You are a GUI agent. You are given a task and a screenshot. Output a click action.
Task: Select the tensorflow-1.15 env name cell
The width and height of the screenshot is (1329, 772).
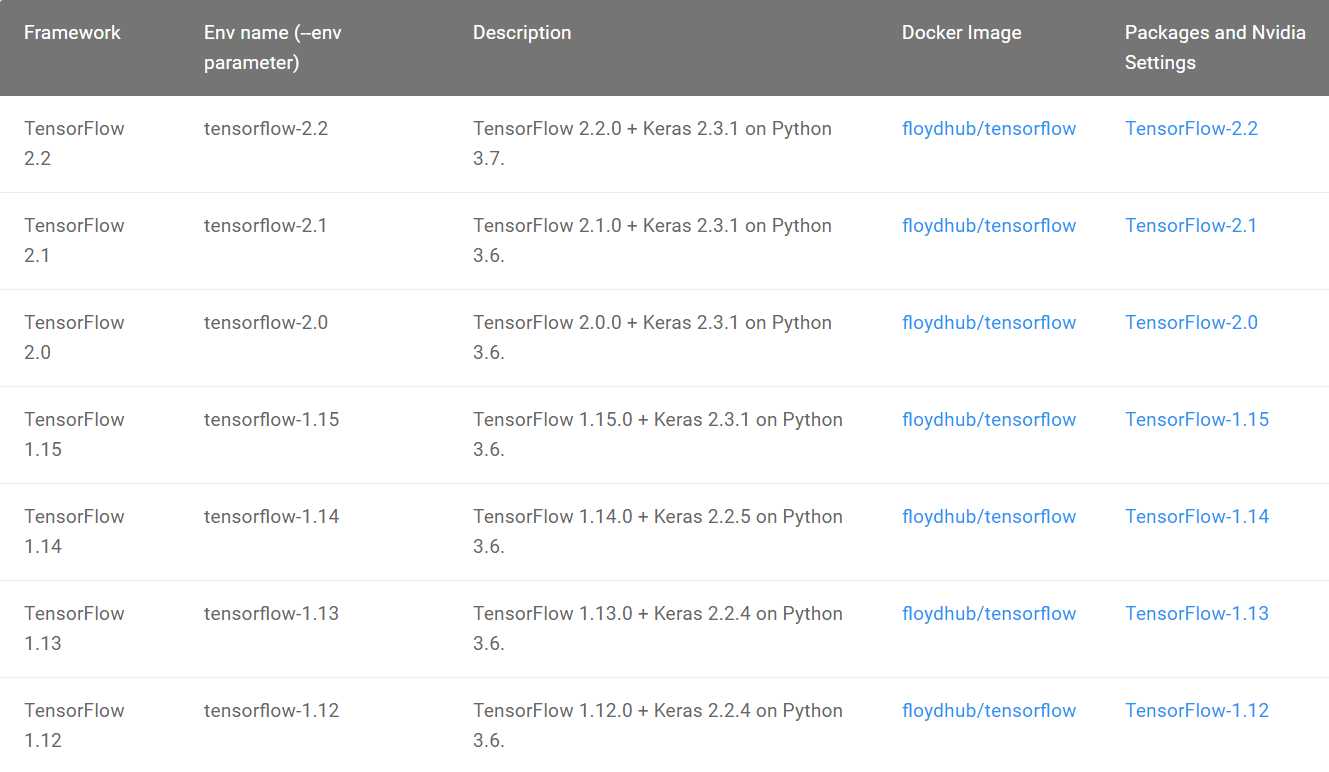click(272, 420)
